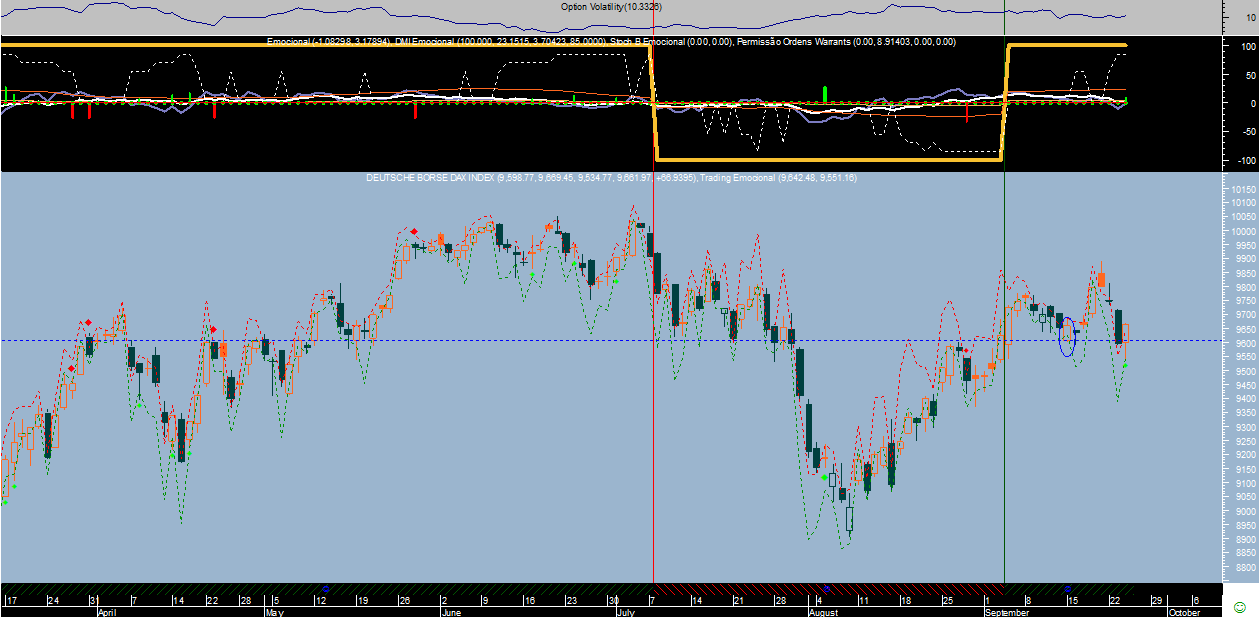Click the 10000 value on price axis
Viewport: 1259px width, 617px height.
point(1244,231)
